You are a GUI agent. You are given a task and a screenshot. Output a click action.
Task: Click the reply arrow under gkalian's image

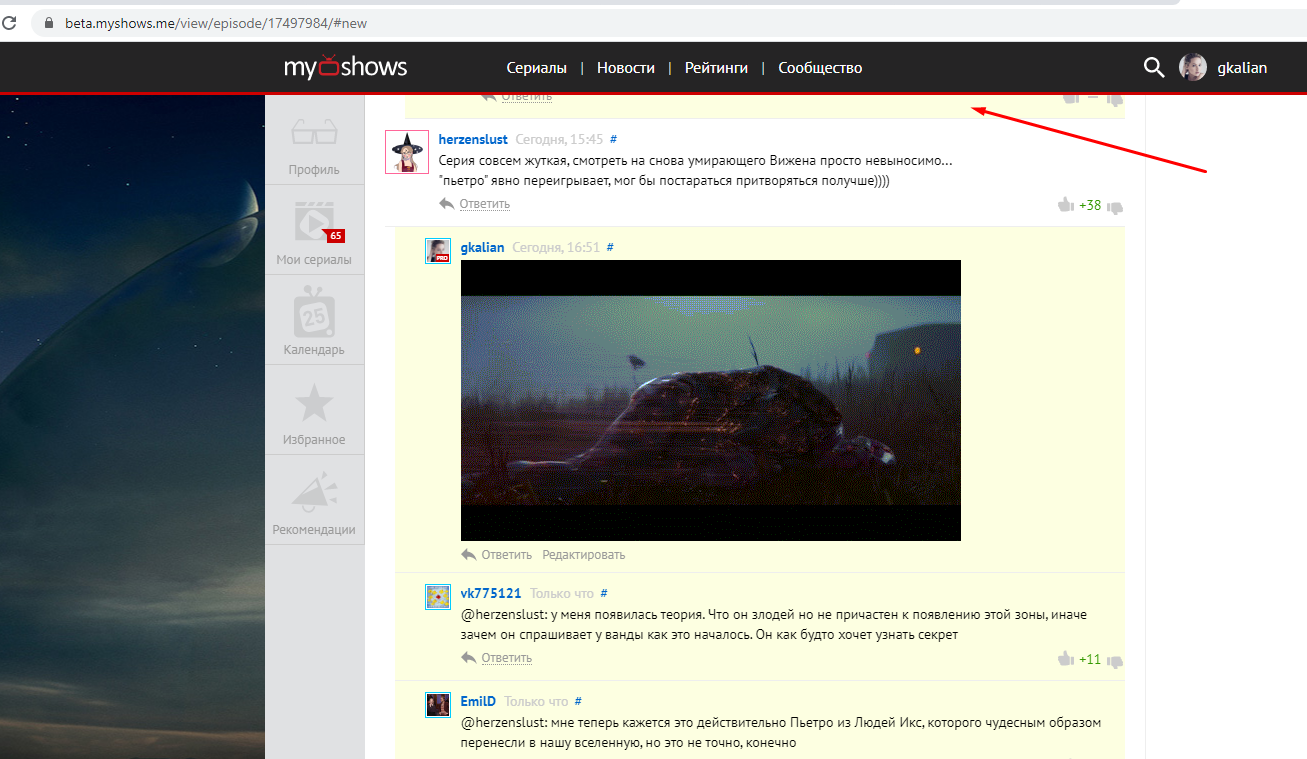[x=469, y=554]
